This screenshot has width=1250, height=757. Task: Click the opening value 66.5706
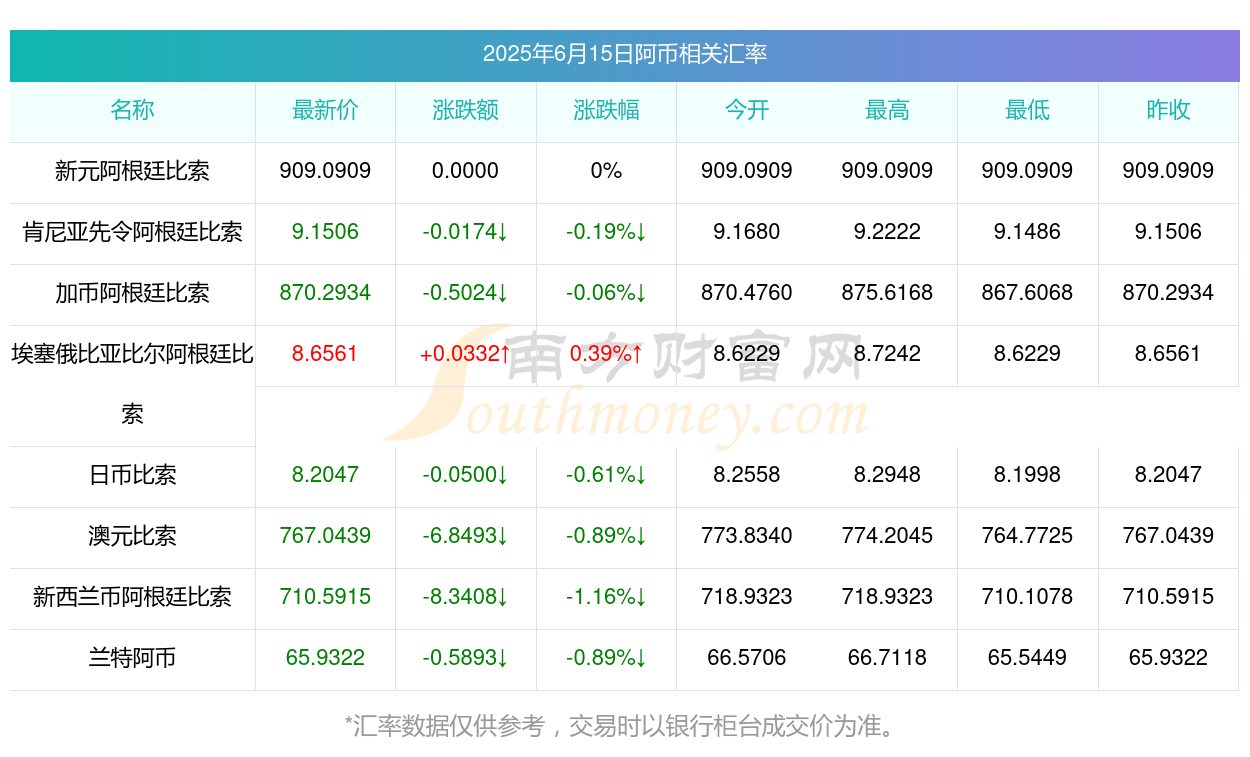(x=747, y=658)
